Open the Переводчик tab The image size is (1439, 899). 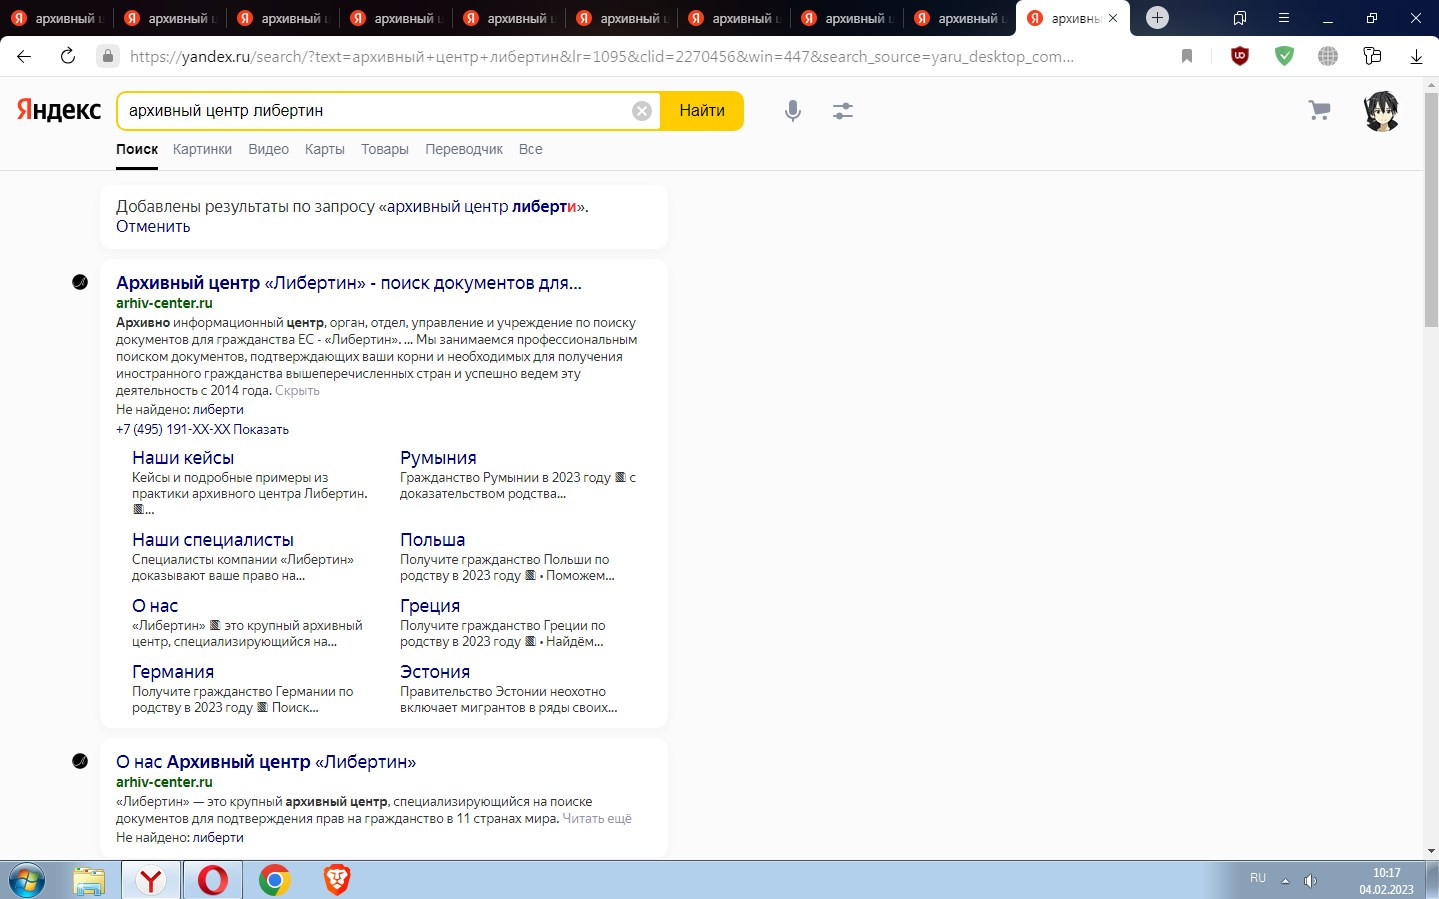point(464,149)
